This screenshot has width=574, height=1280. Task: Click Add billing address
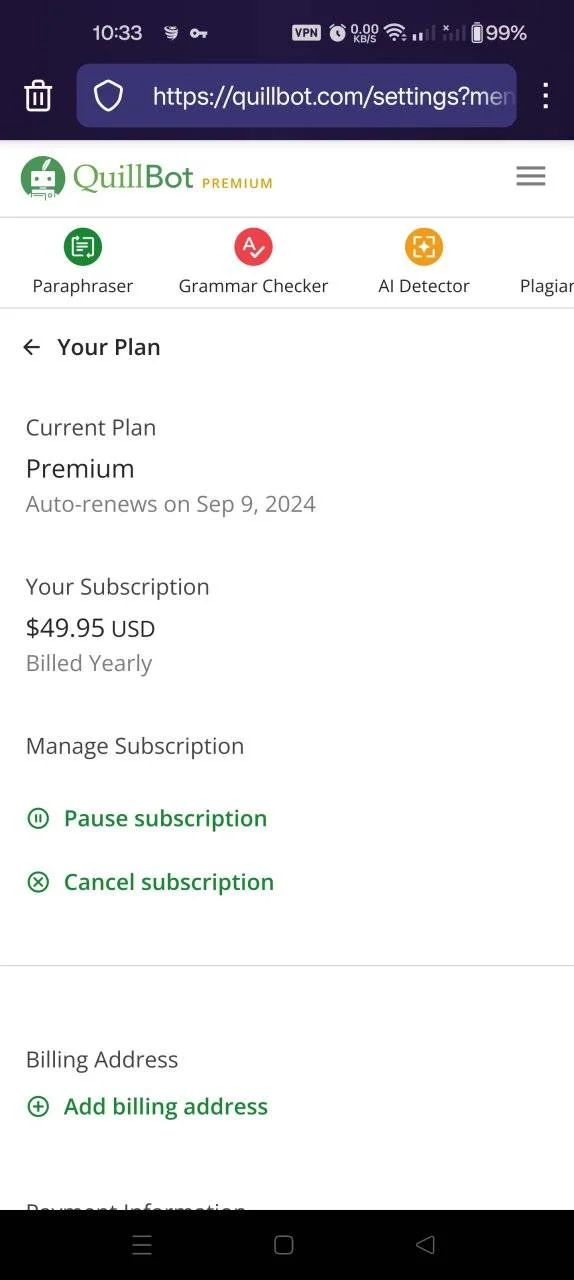(166, 1106)
